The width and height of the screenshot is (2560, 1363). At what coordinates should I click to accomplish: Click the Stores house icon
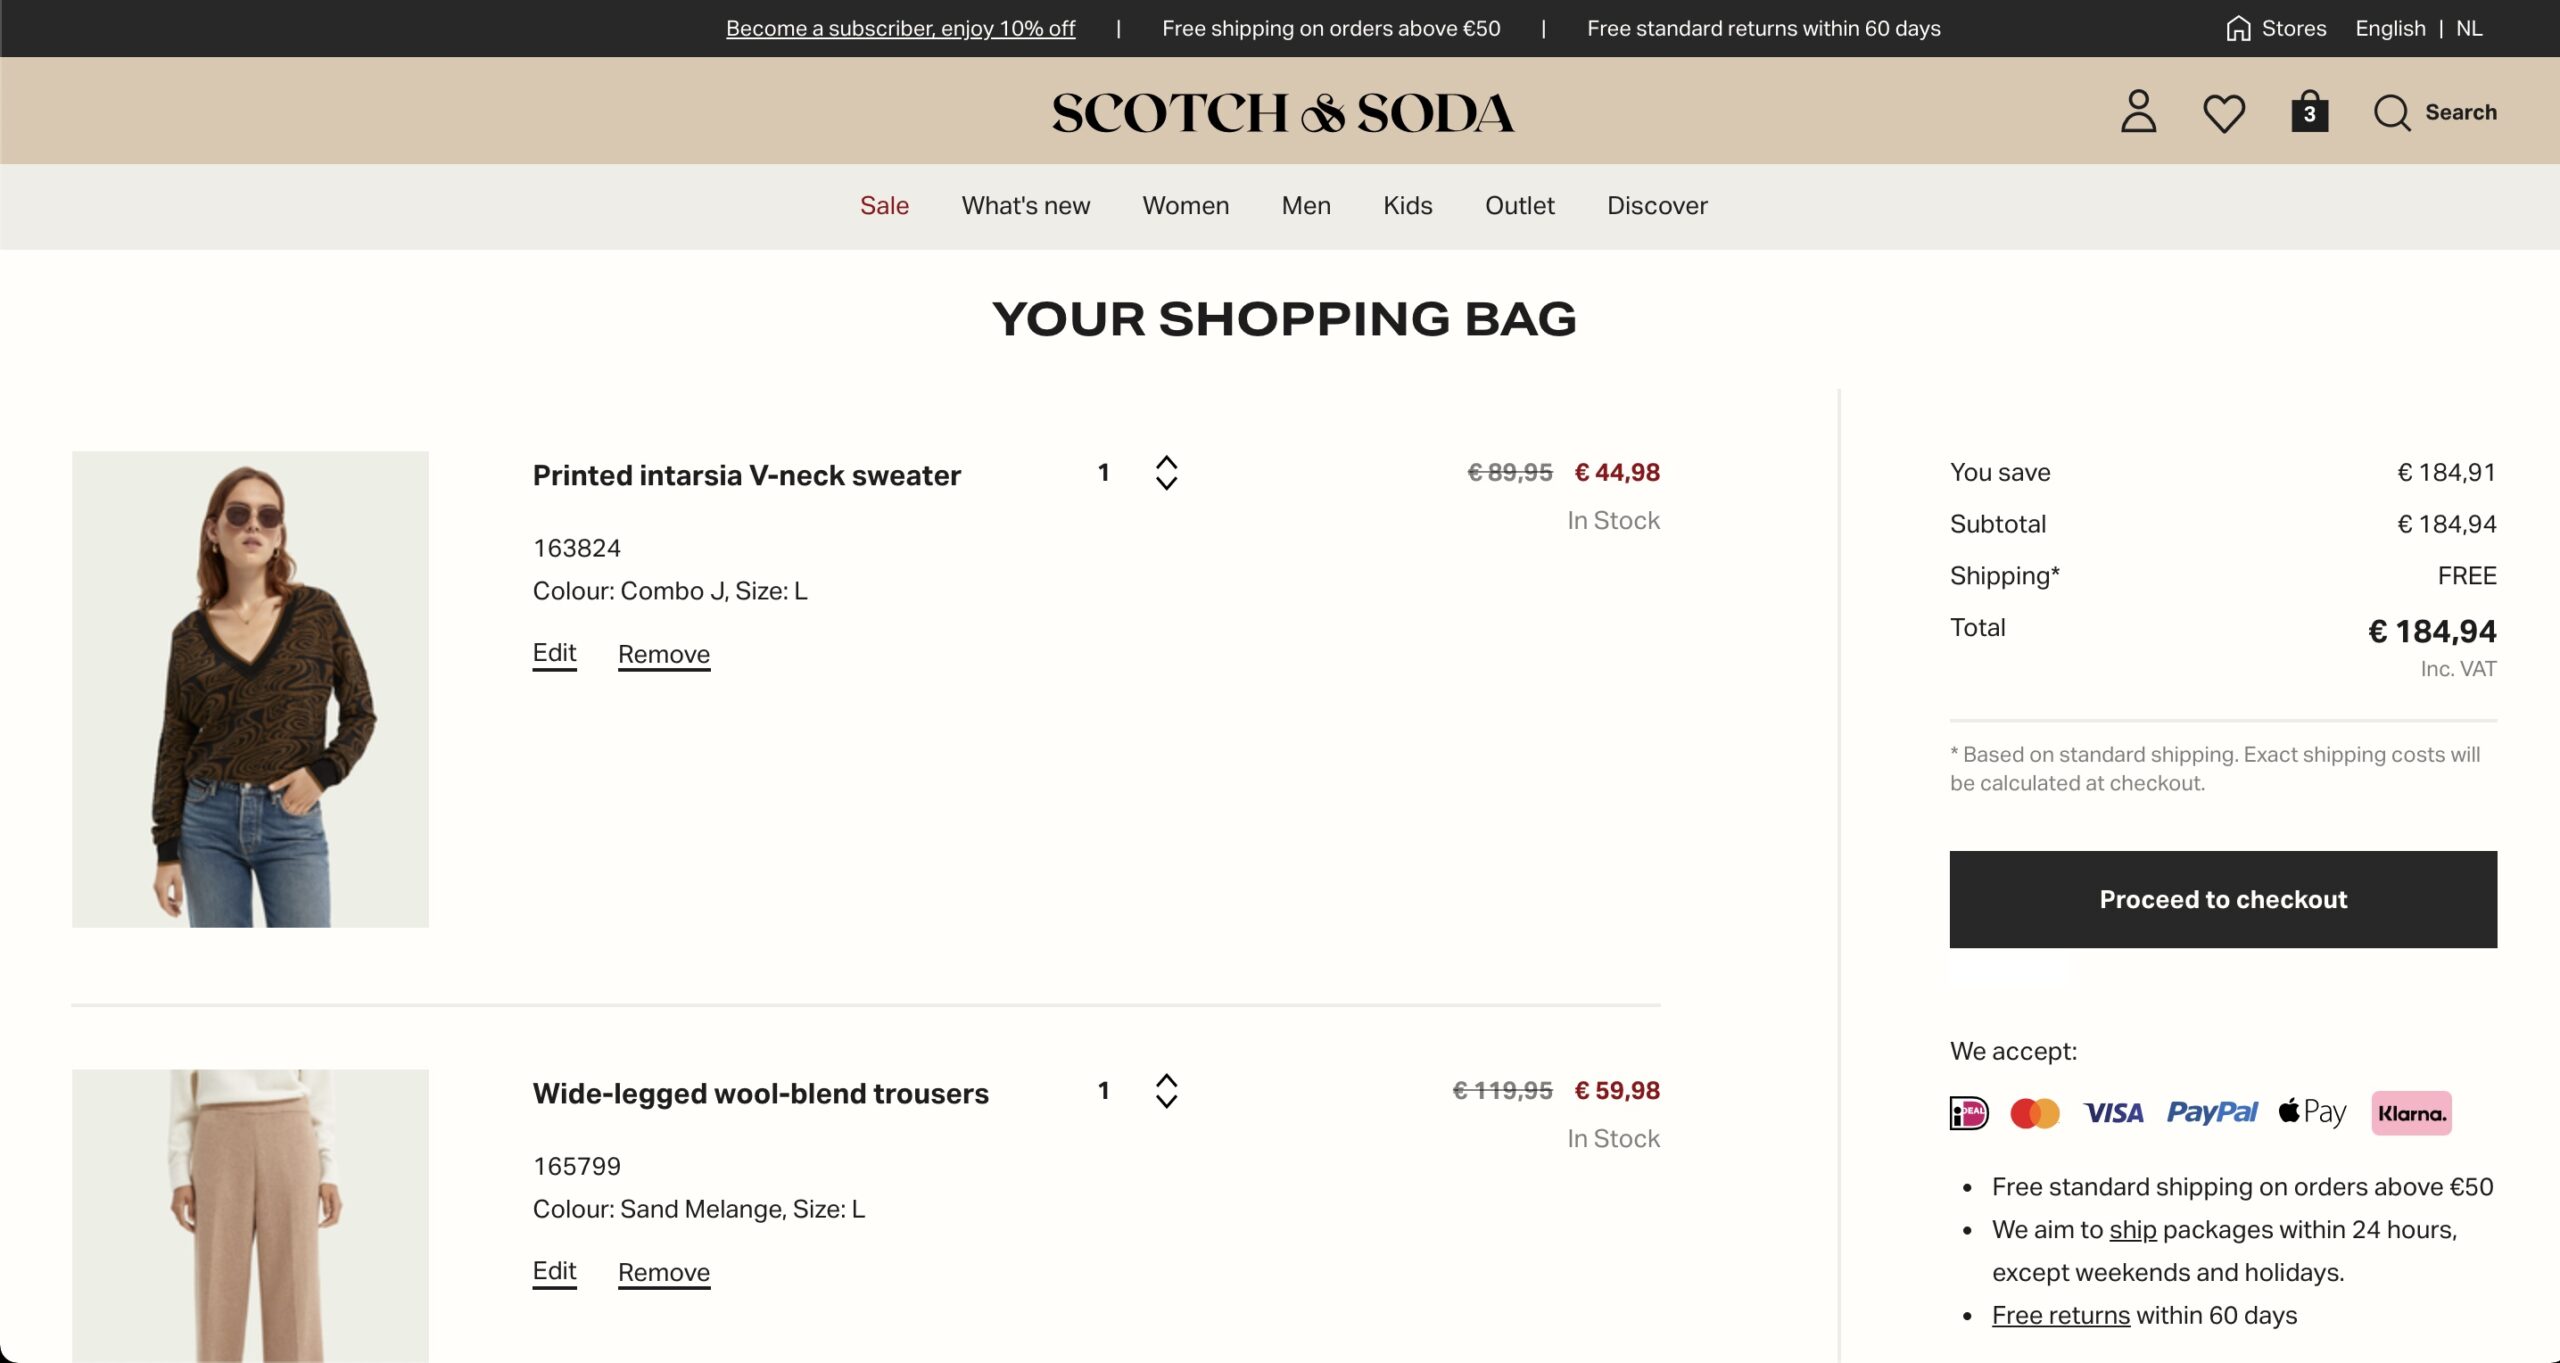click(x=2238, y=28)
